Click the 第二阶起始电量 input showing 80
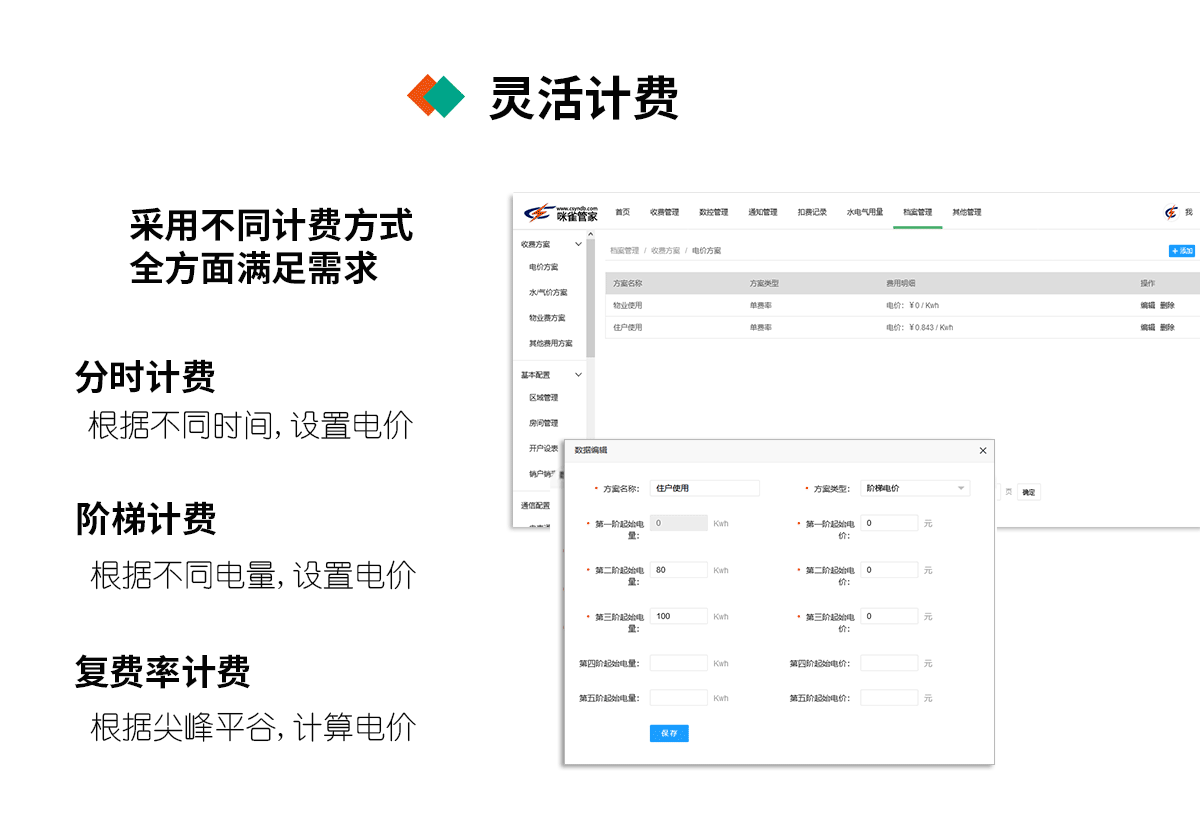The height and width of the screenshot is (831, 1200). pyautogui.click(x=678, y=570)
